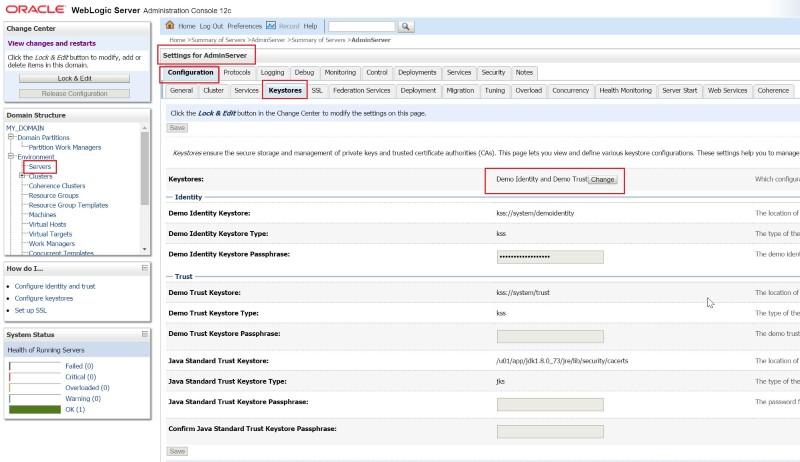The height and width of the screenshot is (462, 800).
Task: Open the Logging tab
Action: pos(272,73)
